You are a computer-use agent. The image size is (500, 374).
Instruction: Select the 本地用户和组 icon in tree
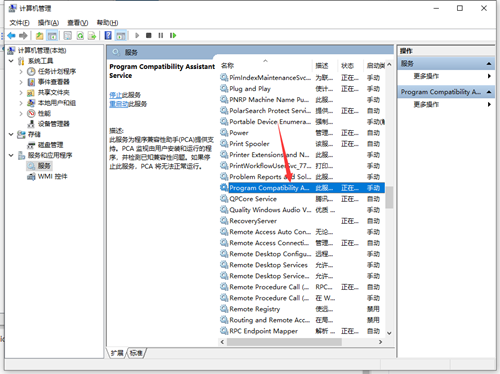(x=31, y=103)
